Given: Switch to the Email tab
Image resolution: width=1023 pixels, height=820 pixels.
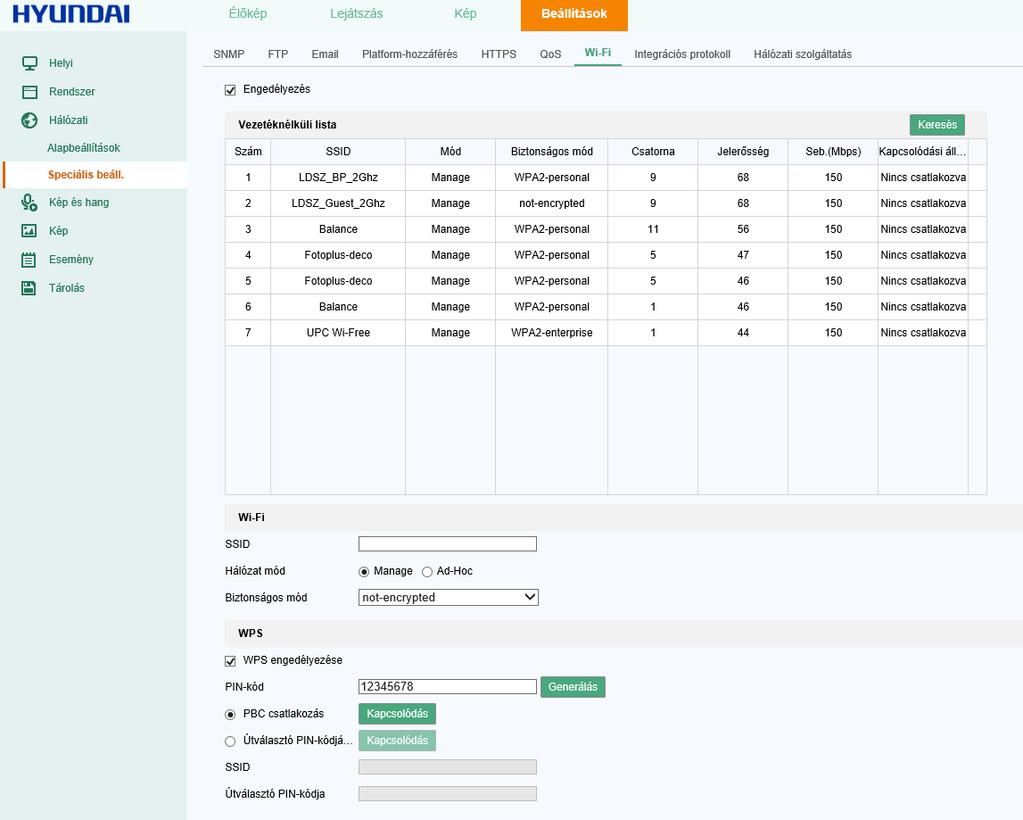Looking at the screenshot, I should click(325, 54).
